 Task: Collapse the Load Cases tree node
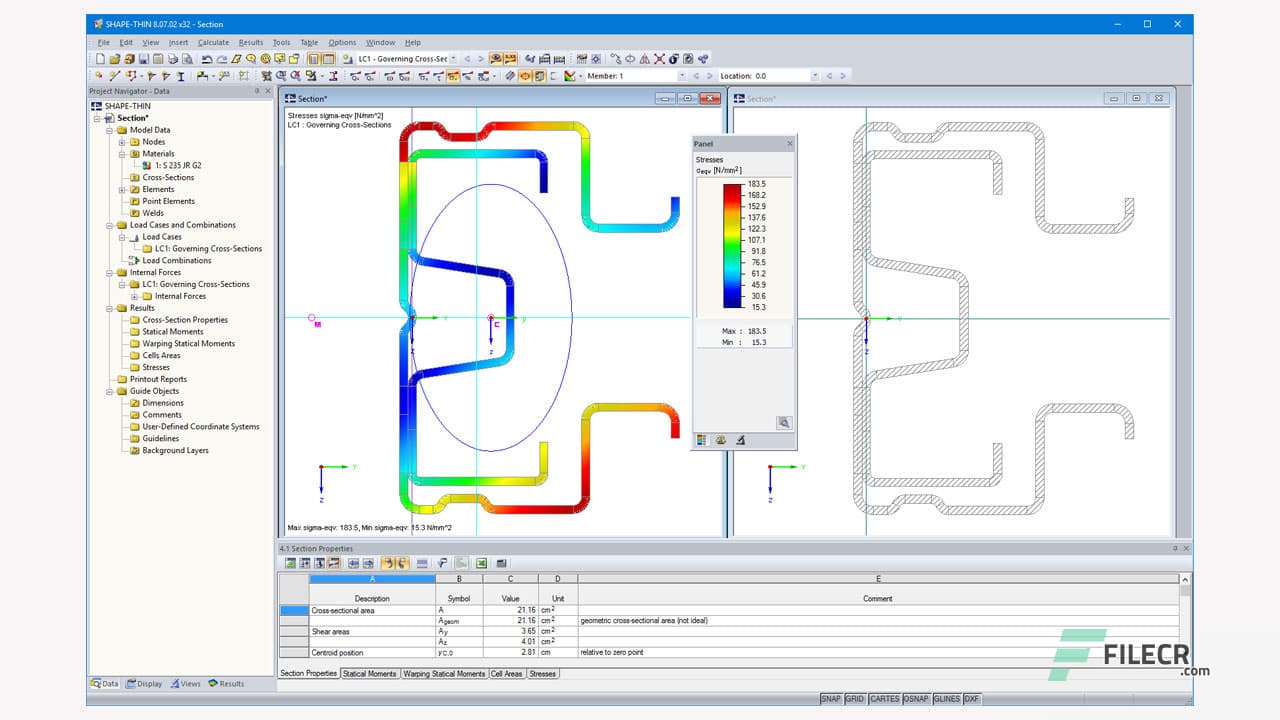(122, 237)
